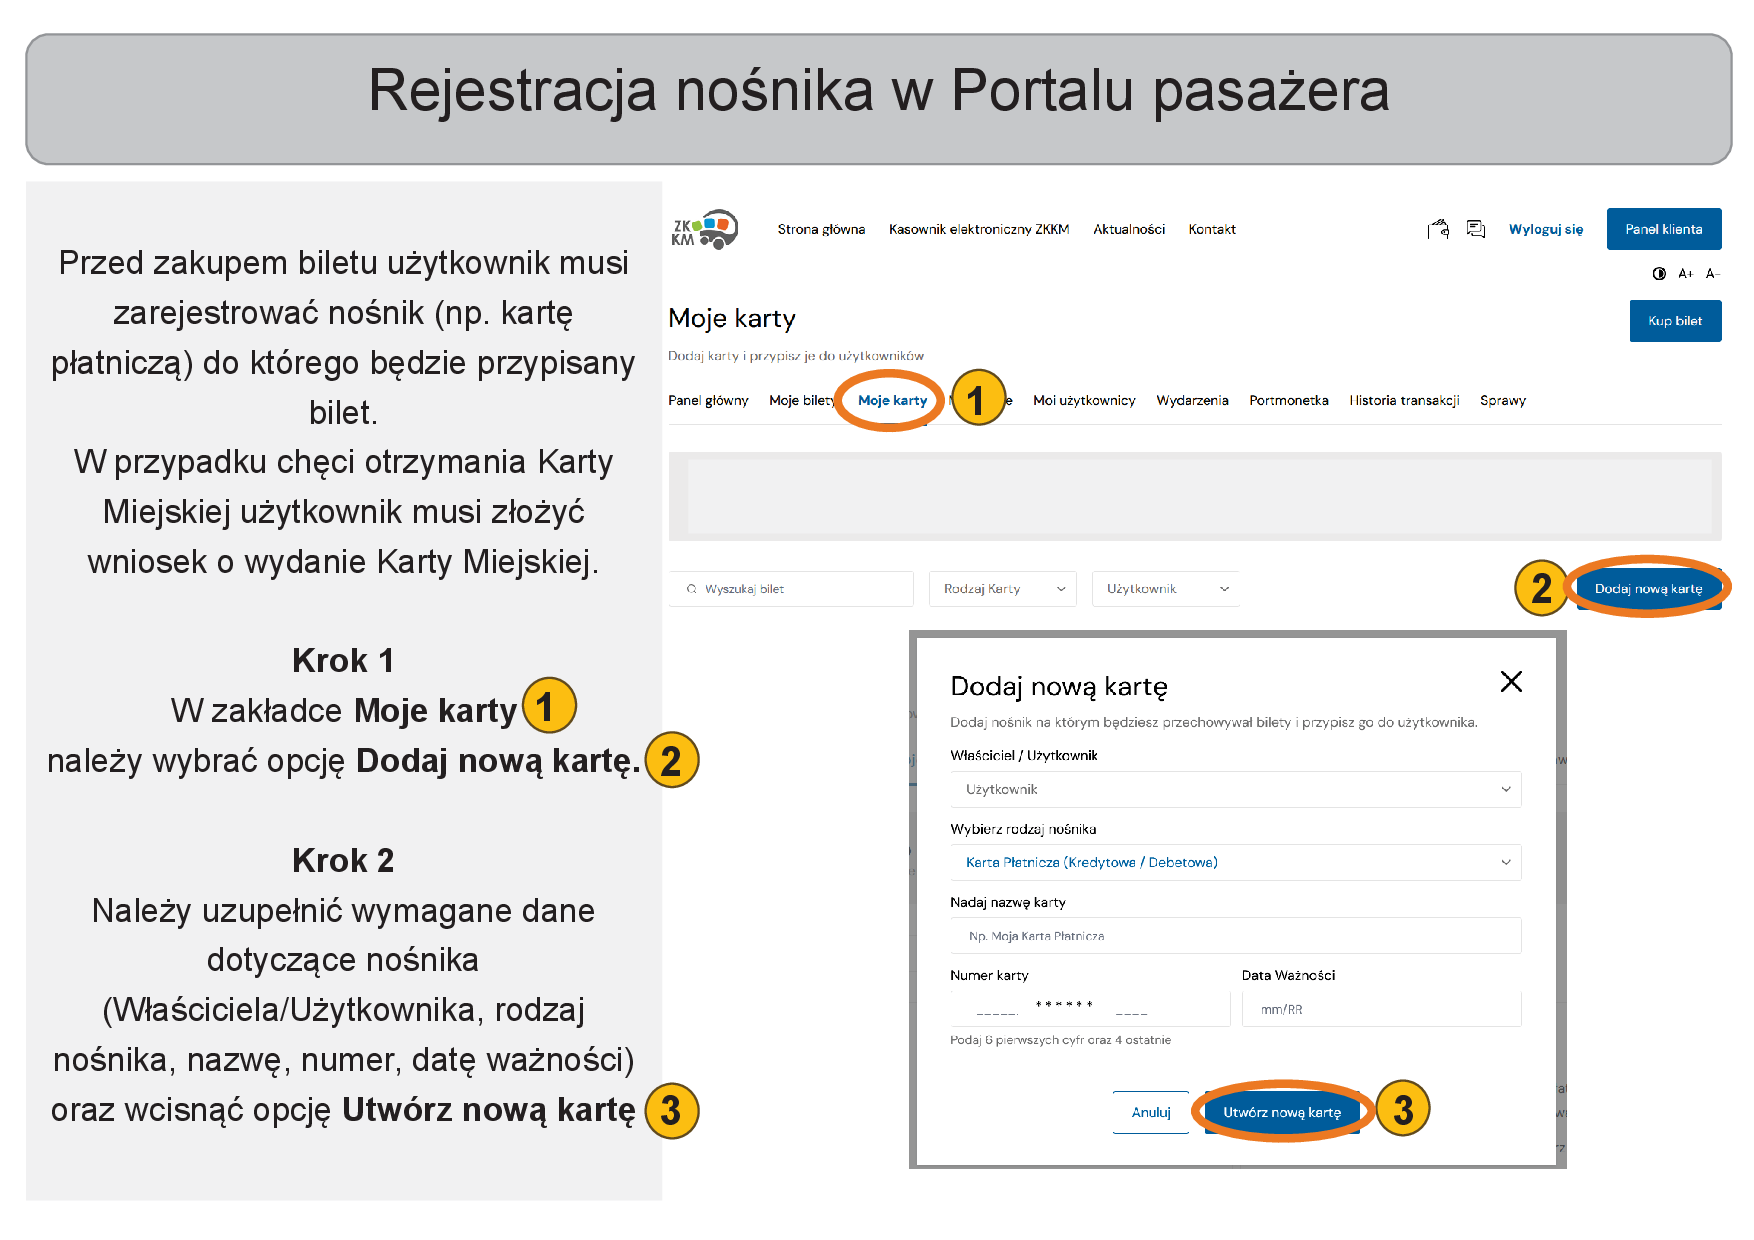
Task: Click the Wyszukaj bilet search field
Action: (x=791, y=589)
